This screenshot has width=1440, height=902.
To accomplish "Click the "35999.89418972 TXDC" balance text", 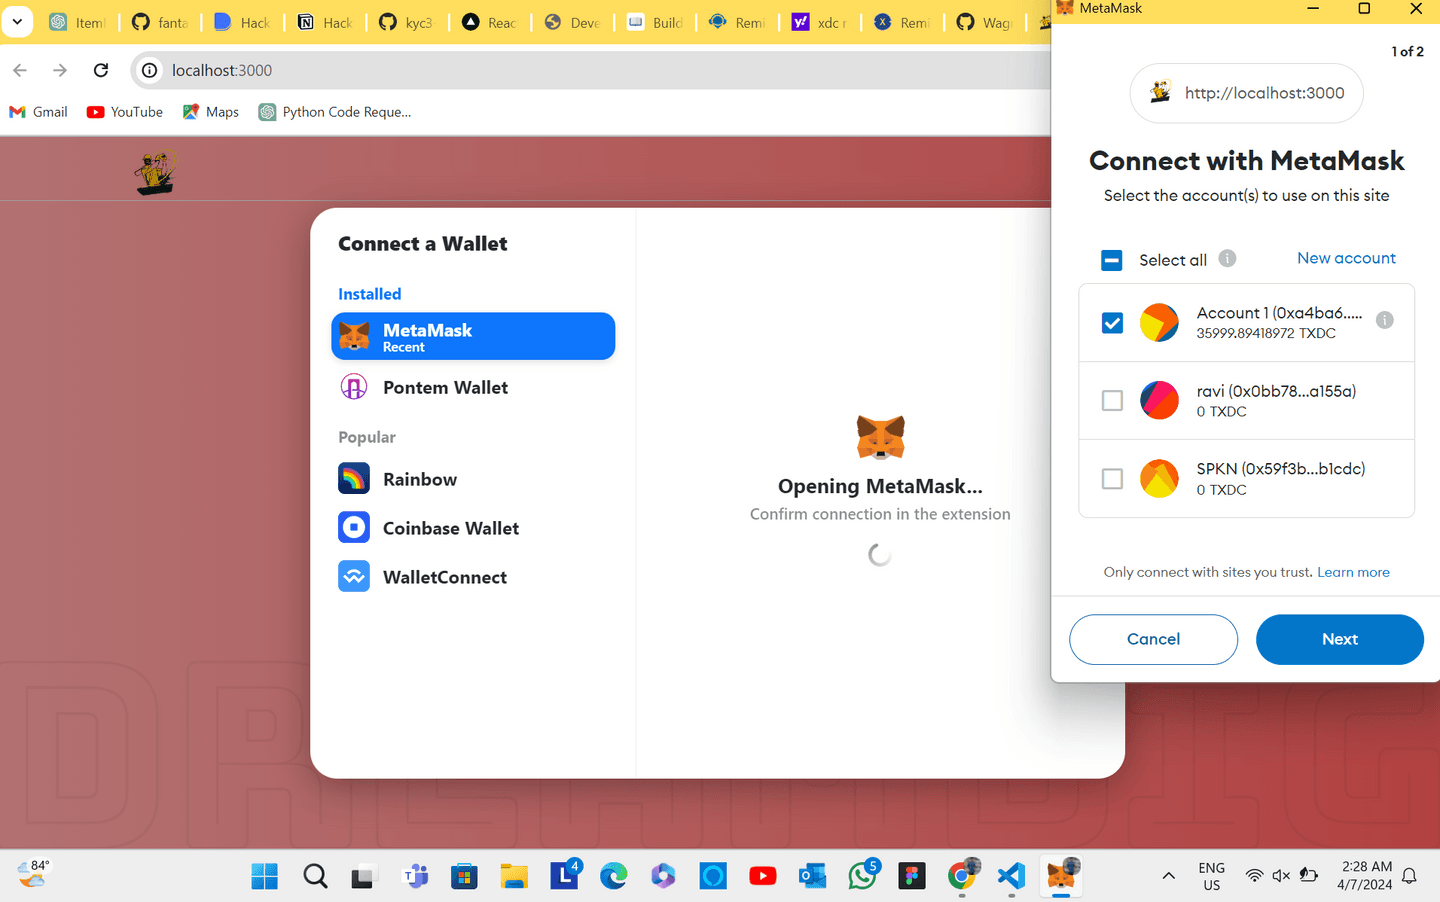I will 1266,333.
